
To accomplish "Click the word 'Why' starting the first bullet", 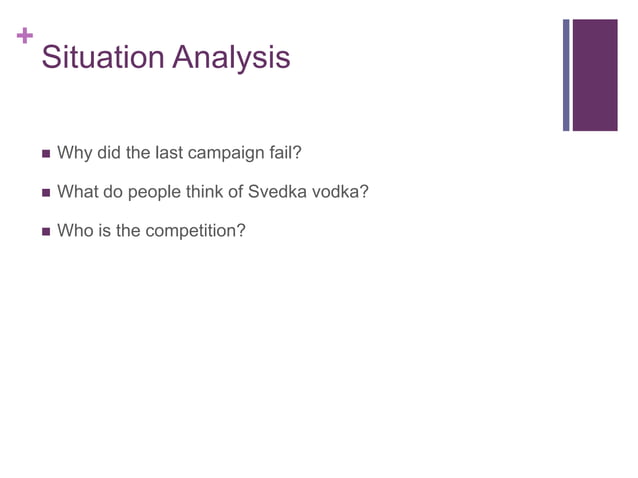I will (74, 154).
